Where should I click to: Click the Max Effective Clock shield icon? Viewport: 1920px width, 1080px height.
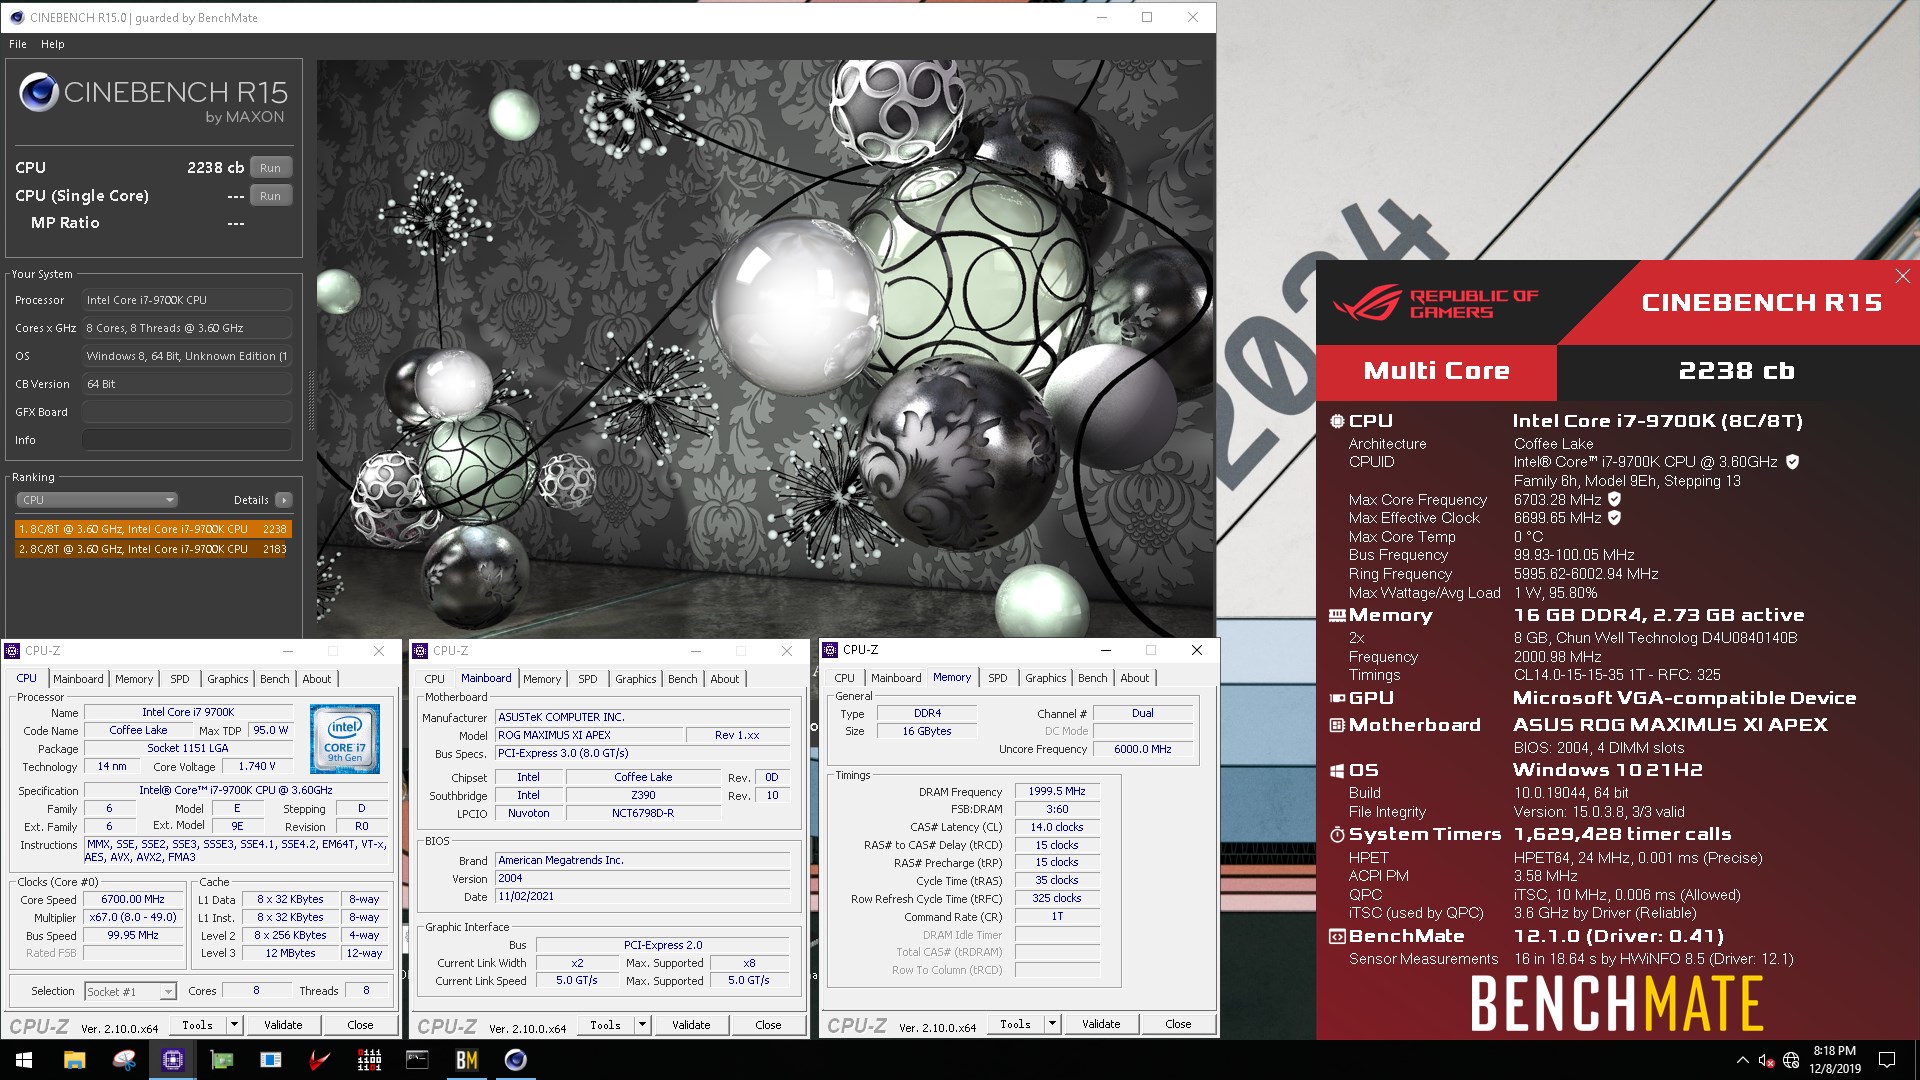tap(1614, 518)
